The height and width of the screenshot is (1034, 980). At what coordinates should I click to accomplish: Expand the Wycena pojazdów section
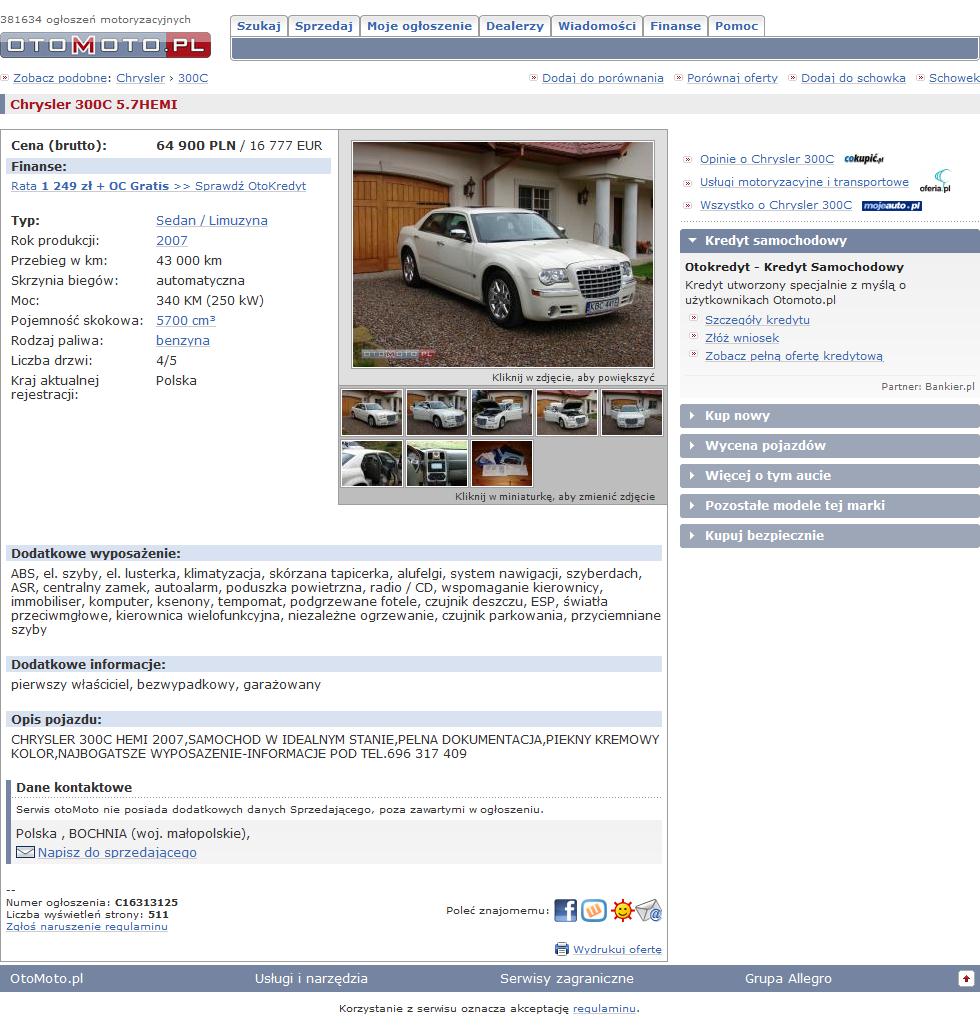(x=830, y=446)
